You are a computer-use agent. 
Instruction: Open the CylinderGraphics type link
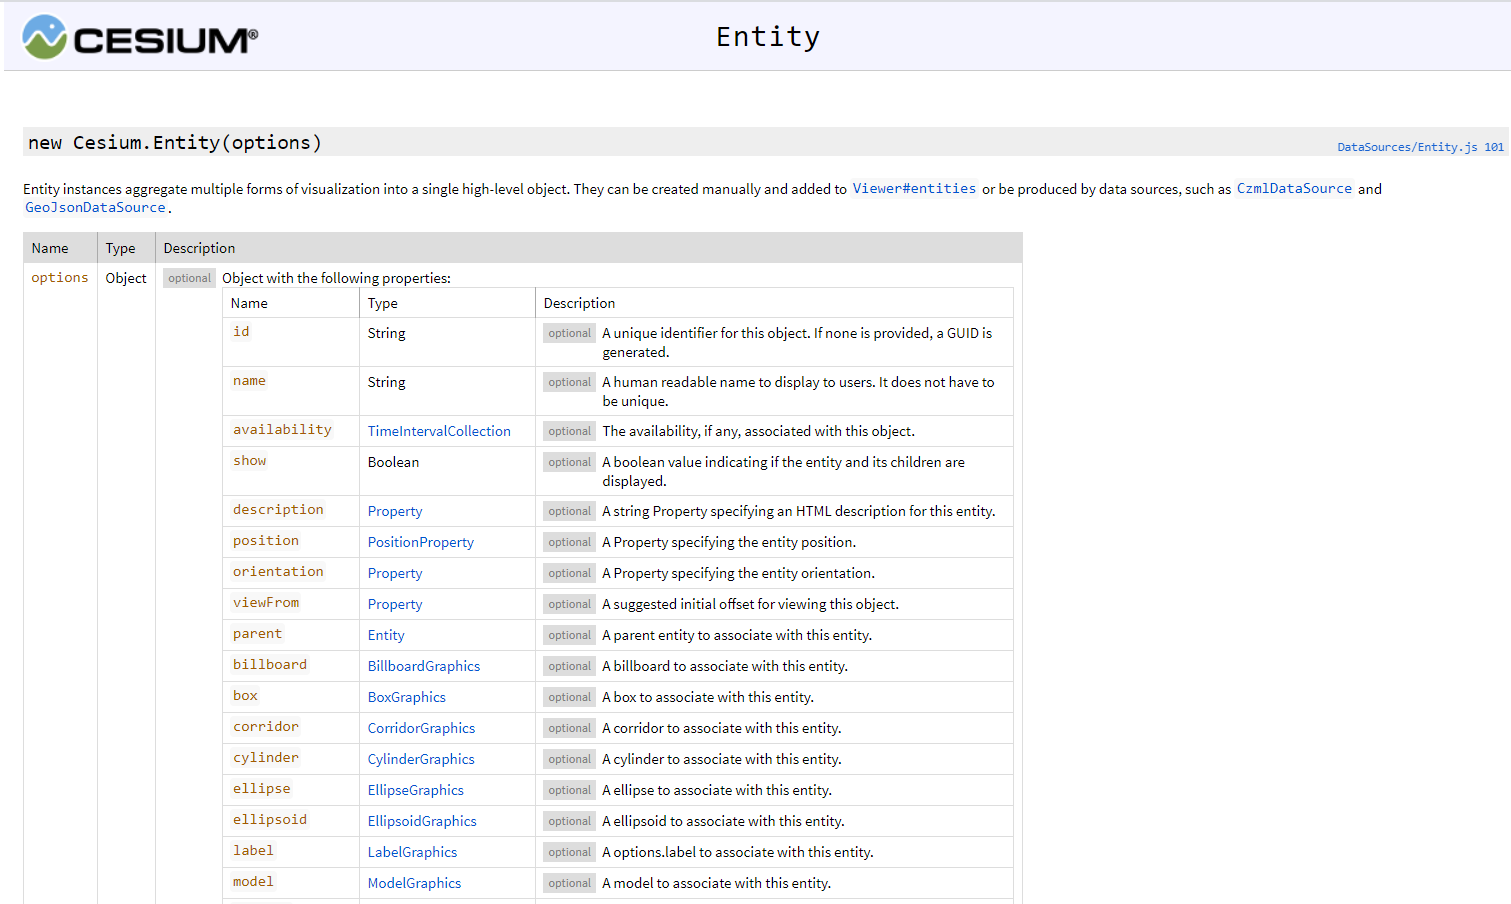420,759
